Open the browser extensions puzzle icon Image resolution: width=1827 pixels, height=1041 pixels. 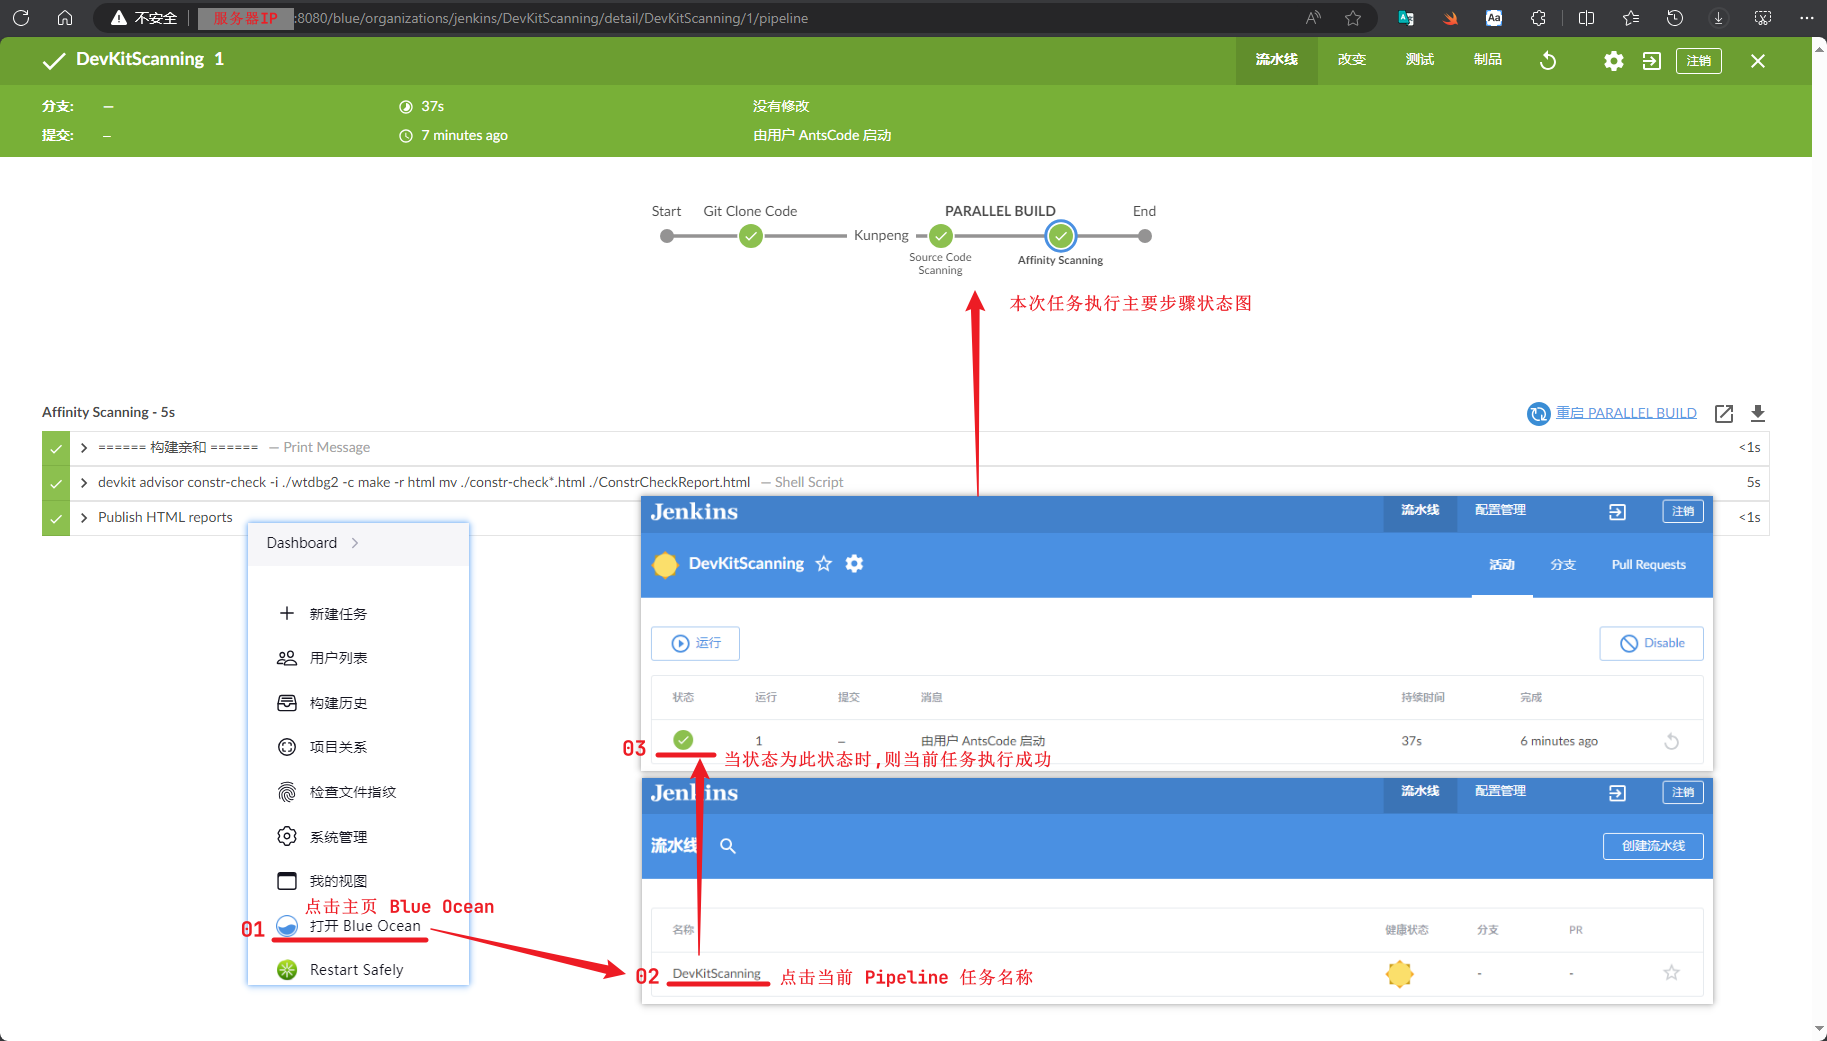[x=1538, y=18]
